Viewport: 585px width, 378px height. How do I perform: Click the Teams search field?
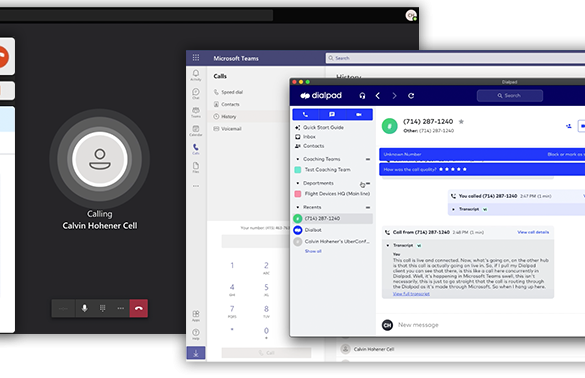click(455, 58)
